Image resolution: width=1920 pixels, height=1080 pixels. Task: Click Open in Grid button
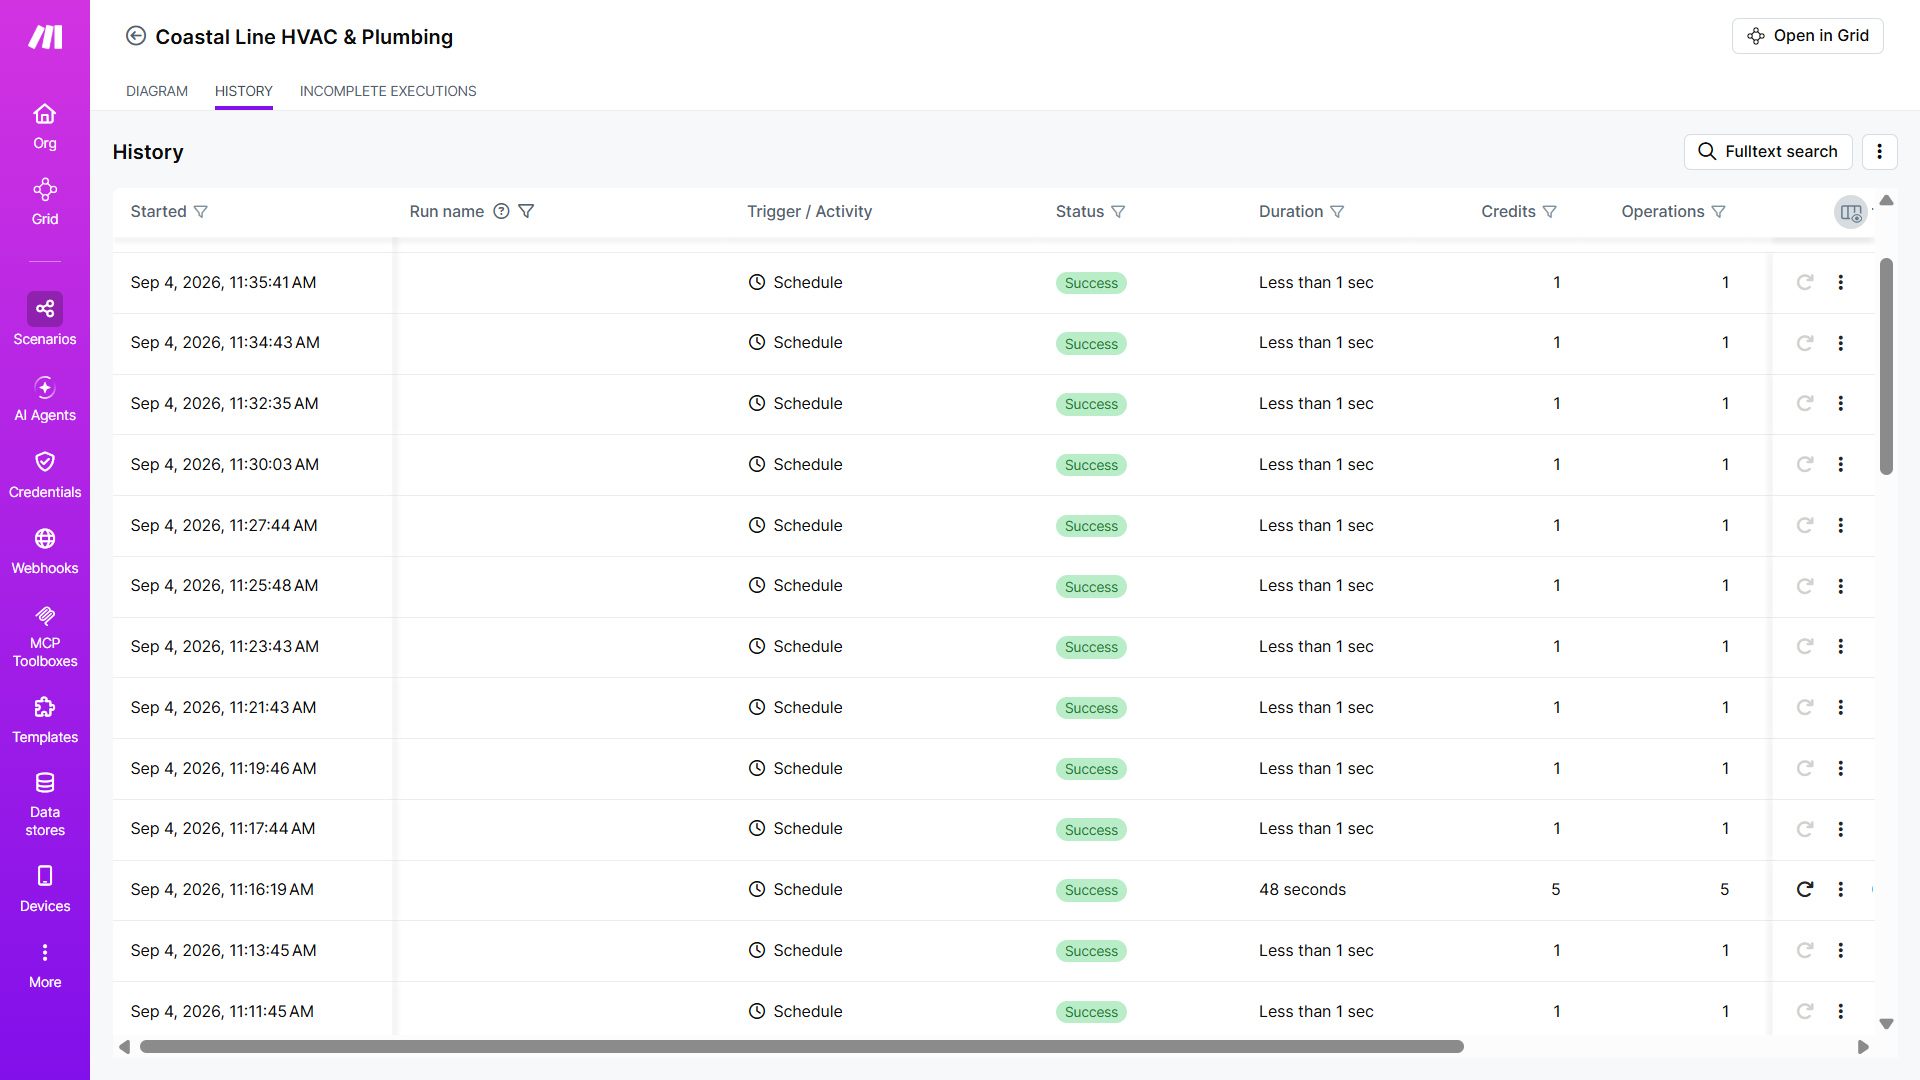click(1808, 36)
